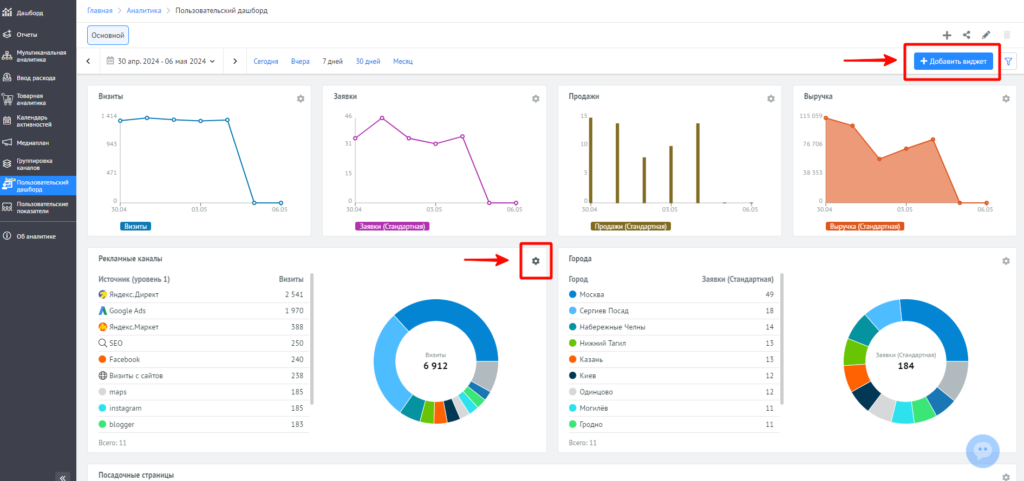Click the 30 дней period link
Image resolution: width=1024 pixels, height=481 pixels.
click(x=368, y=61)
